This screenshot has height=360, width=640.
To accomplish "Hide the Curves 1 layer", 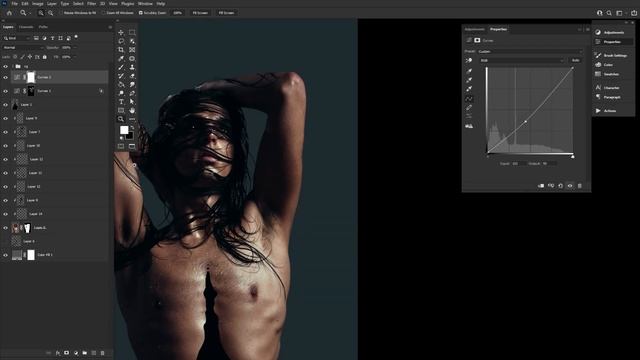I will [x=5, y=91].
